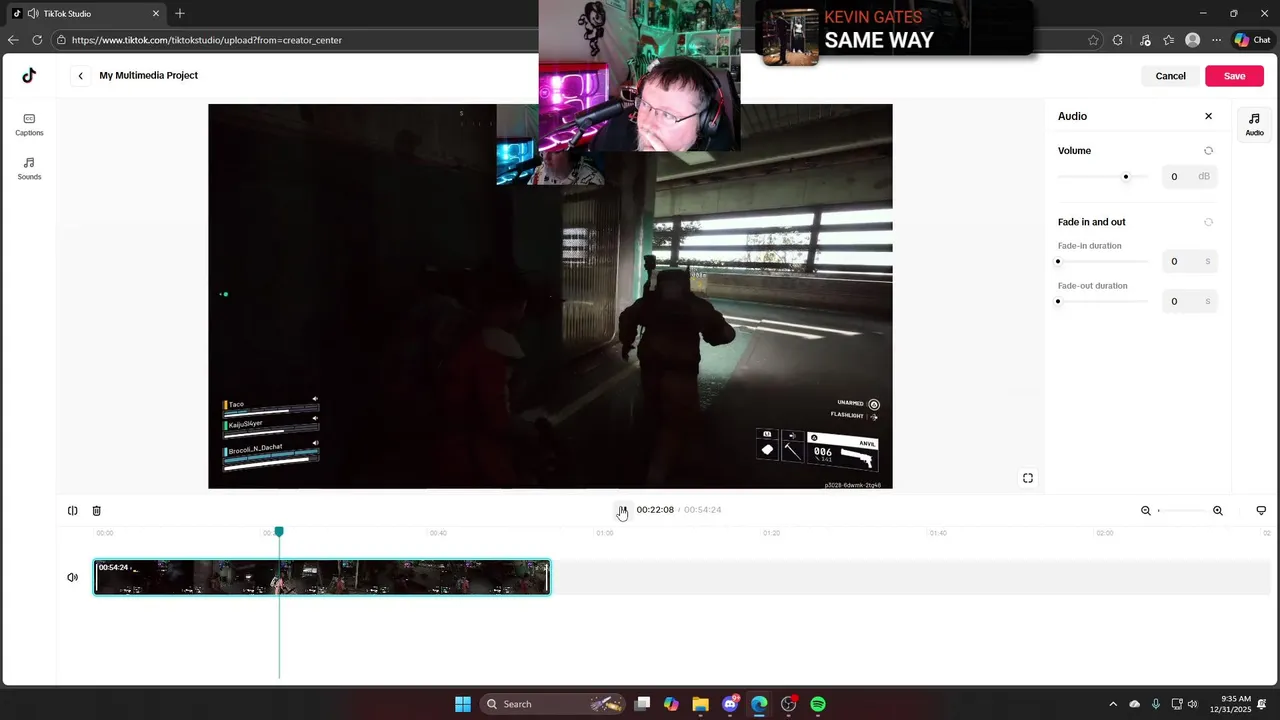This screenshot has width=1280, height=720.
Task: Zoom in the timeline
Action: 1217,511
